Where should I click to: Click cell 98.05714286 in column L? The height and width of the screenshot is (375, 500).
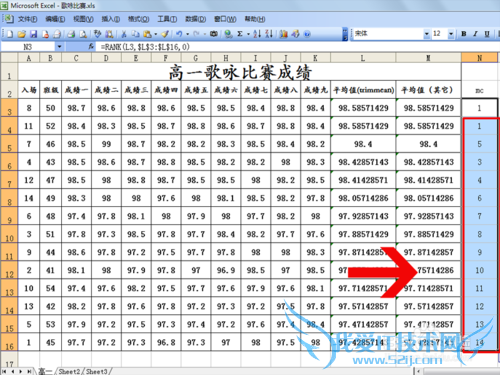pos(363,198)
